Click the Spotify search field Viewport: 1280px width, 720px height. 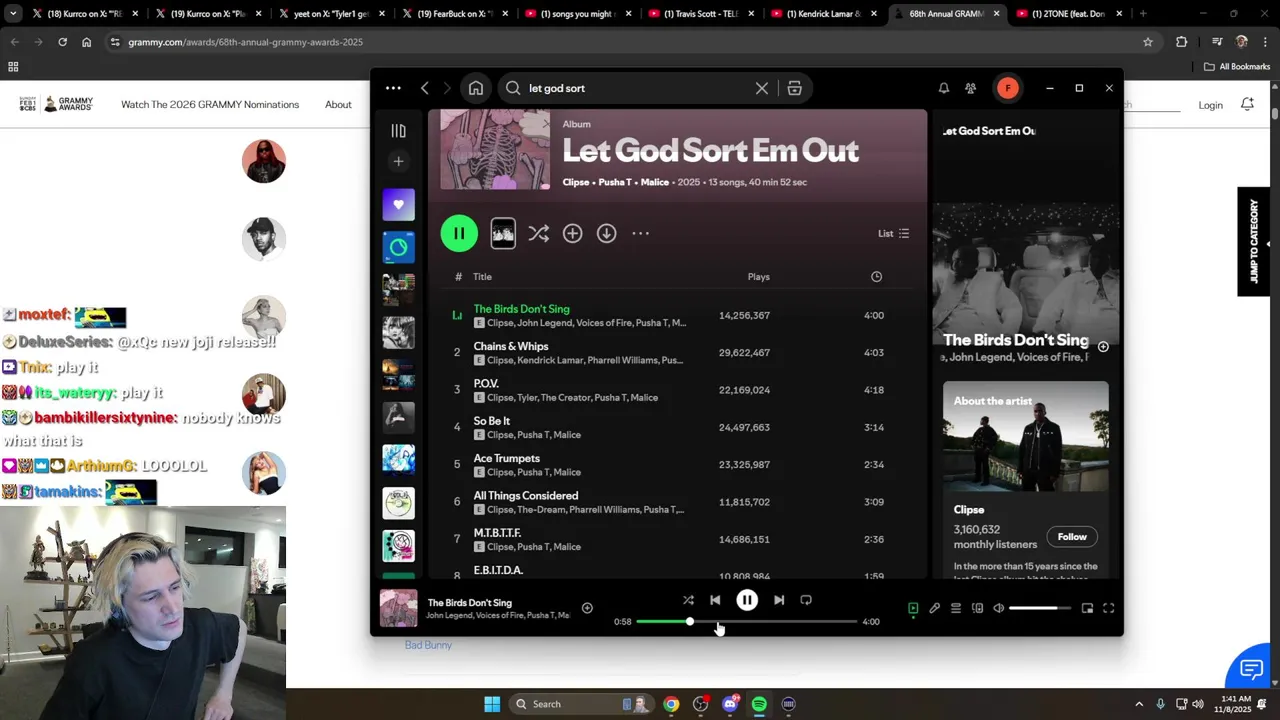[x=640, y=88]
